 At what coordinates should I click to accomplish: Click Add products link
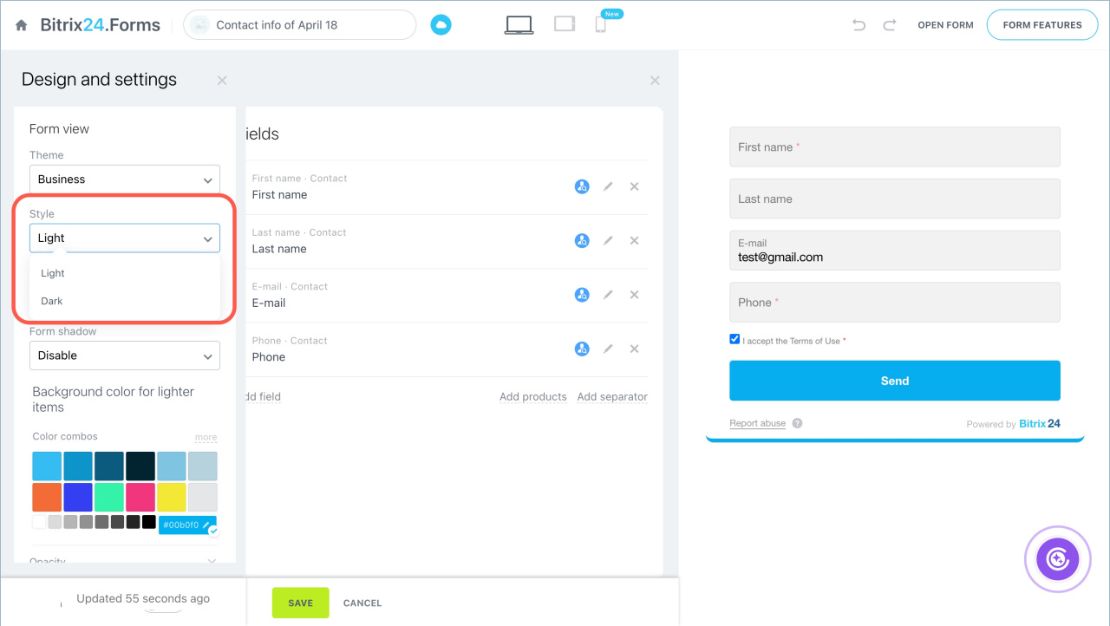pyautogui.click(x=533, y=397)
